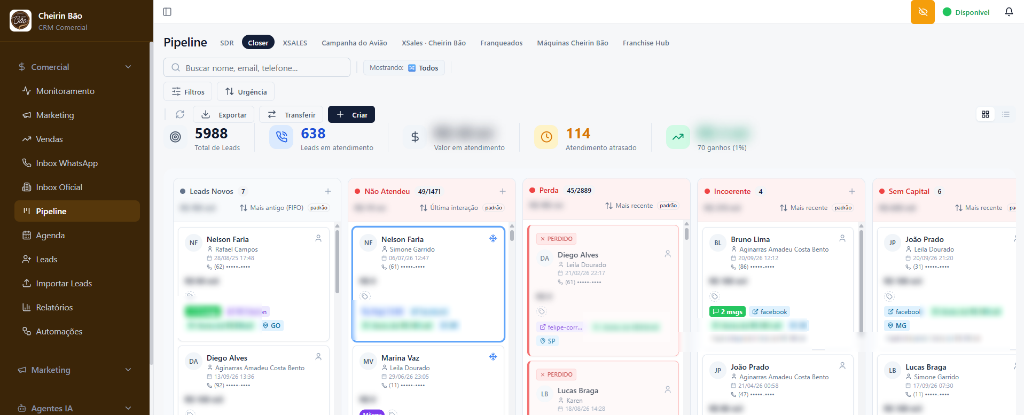Click the Total de Leads target icon
This screenshot has height=415, width=1024.
(x=175, y=137)
